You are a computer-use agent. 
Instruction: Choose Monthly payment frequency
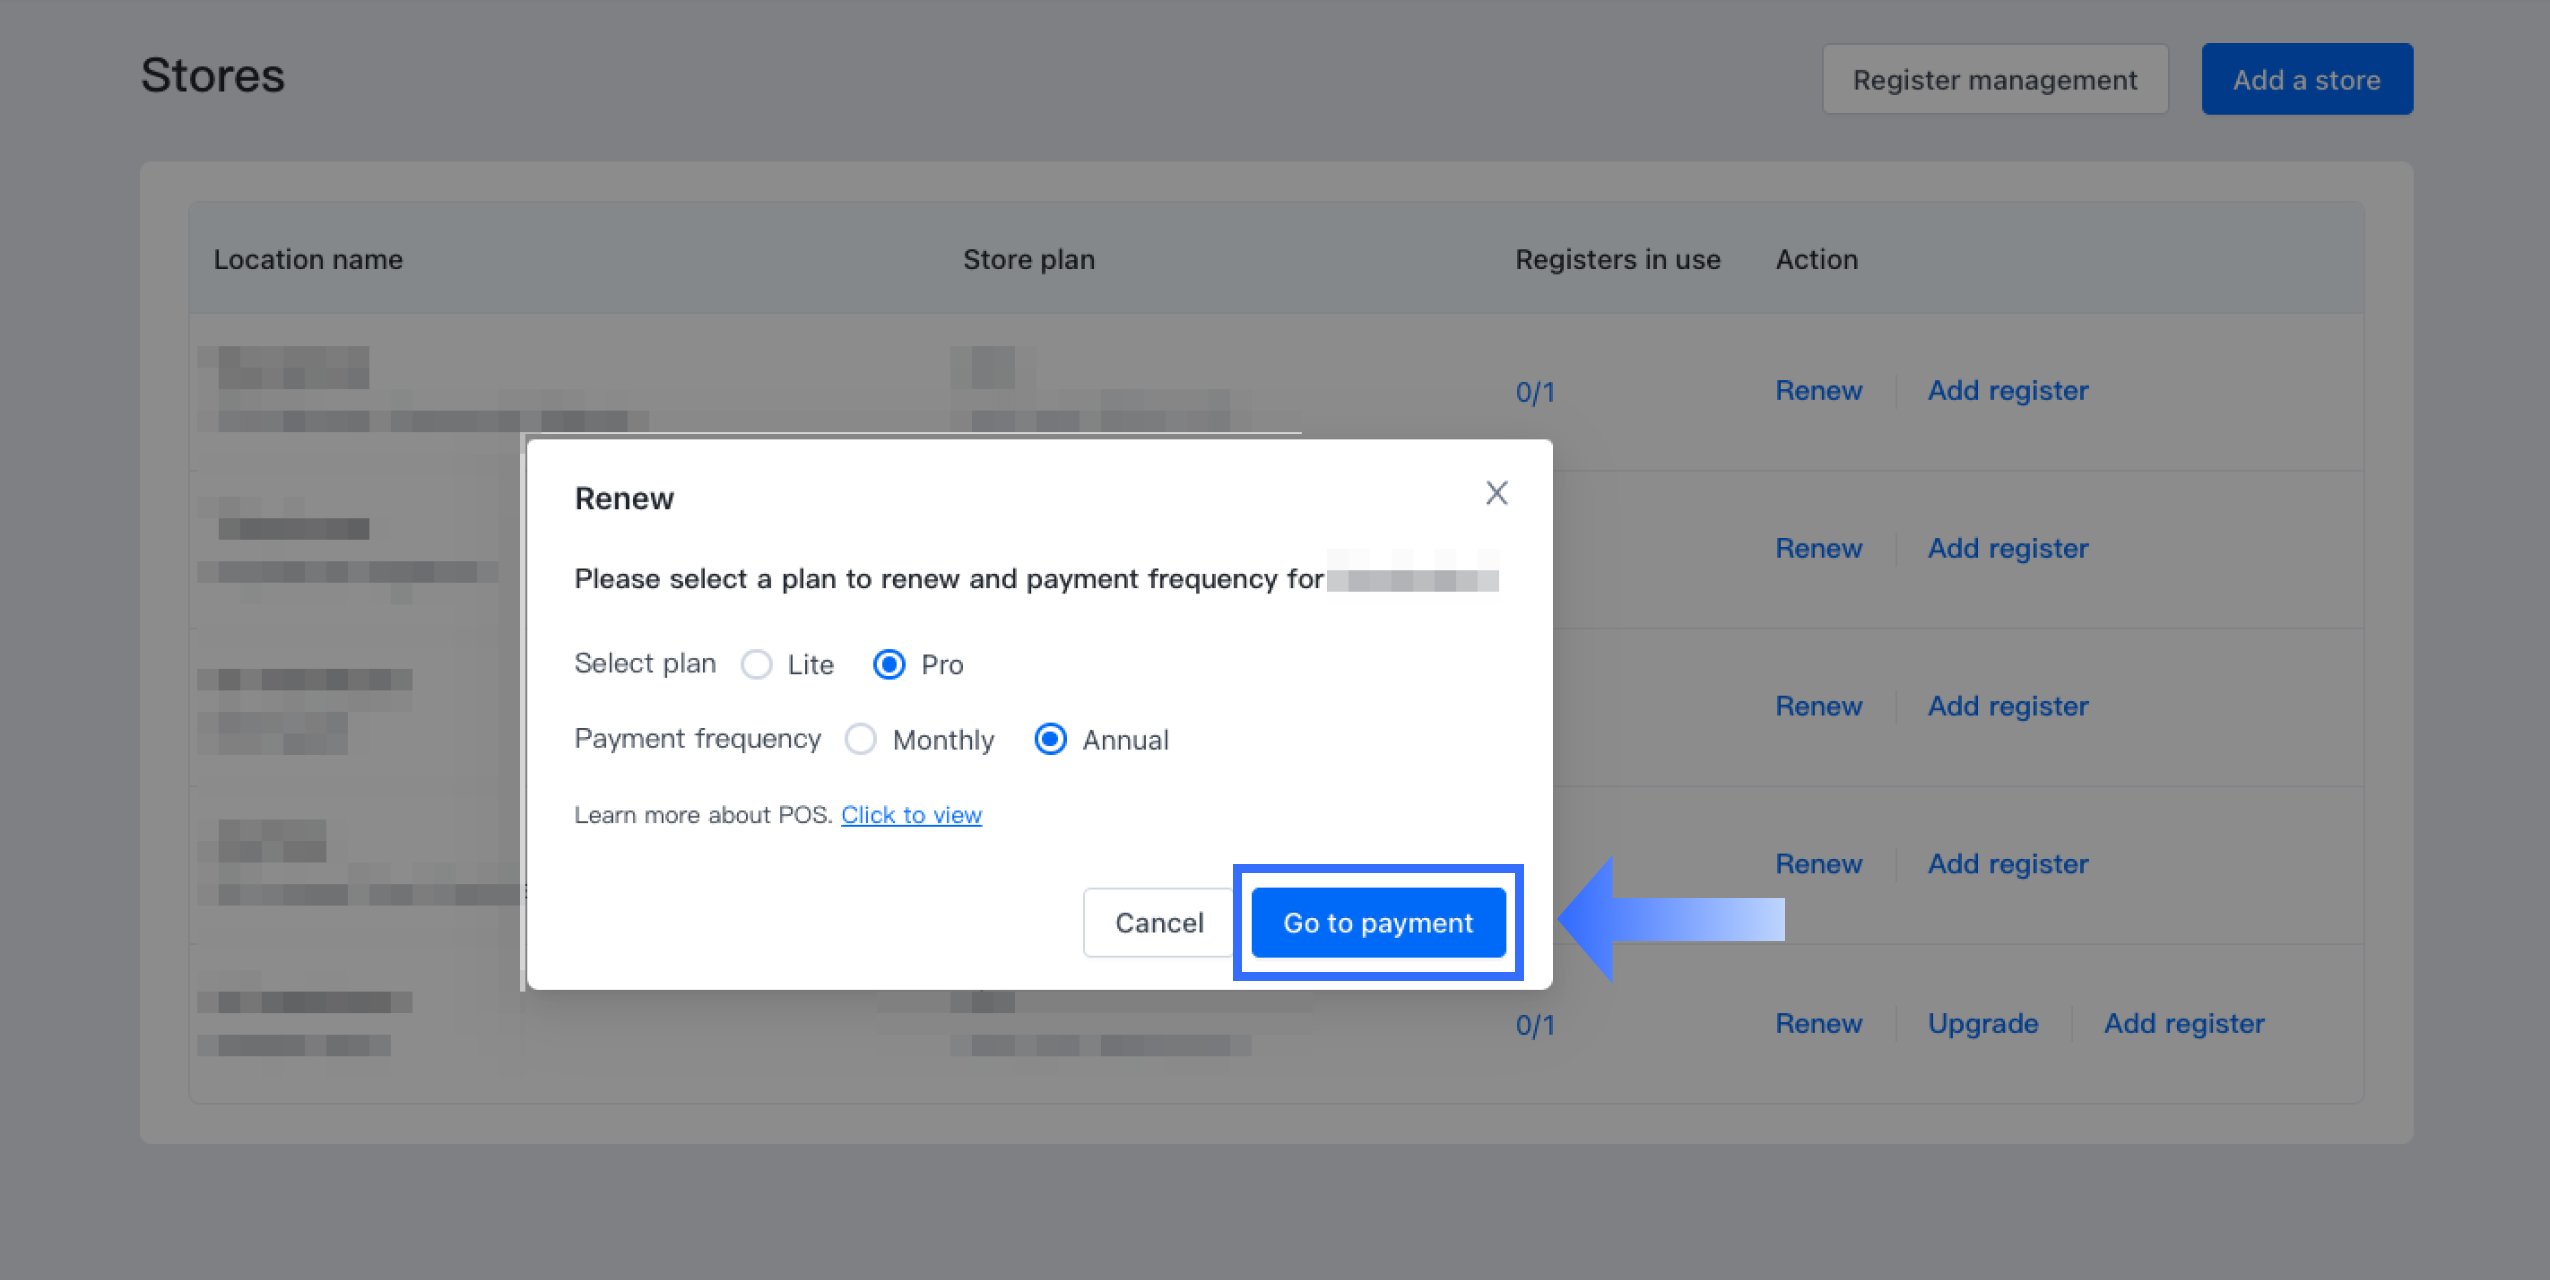coord(860,740)
